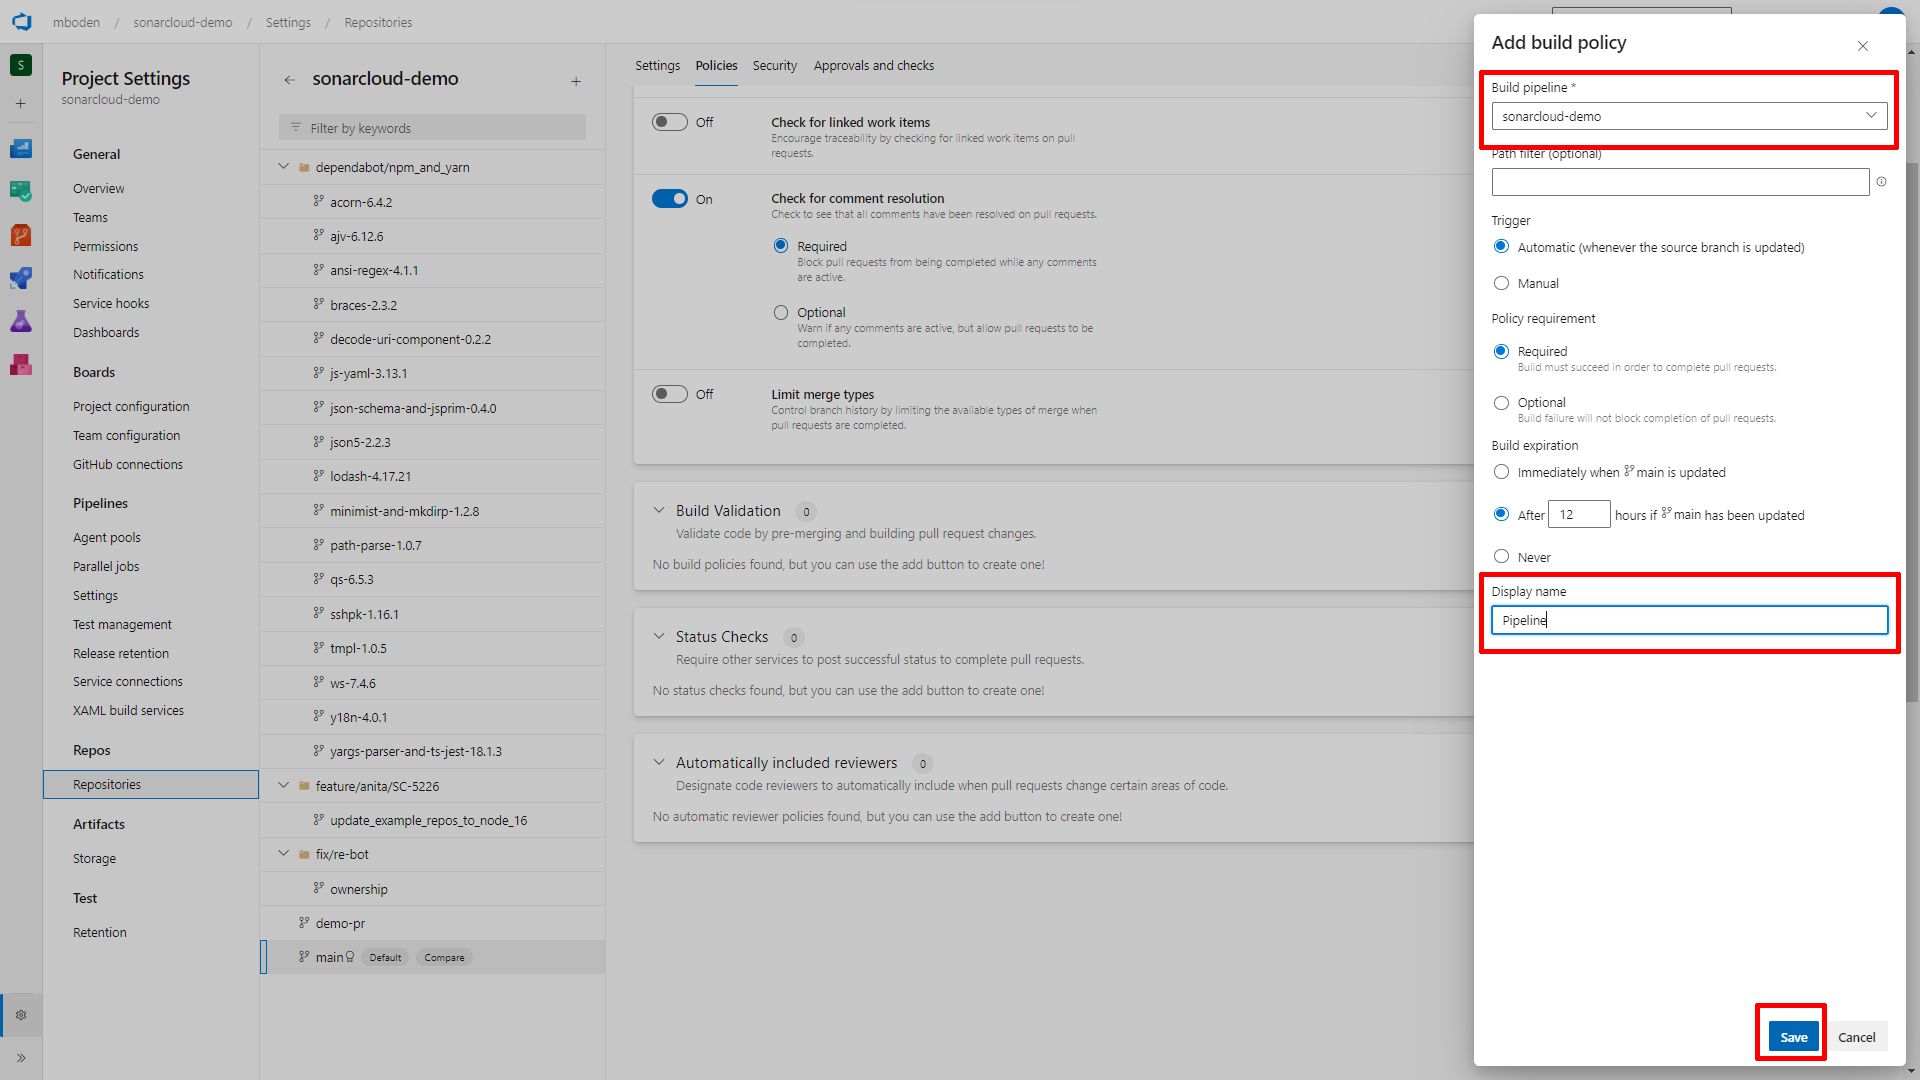The height and width of the screenshot is (1080, 1920).
Task: Open Test Plans flask icon
Action: tap(21, 321)
